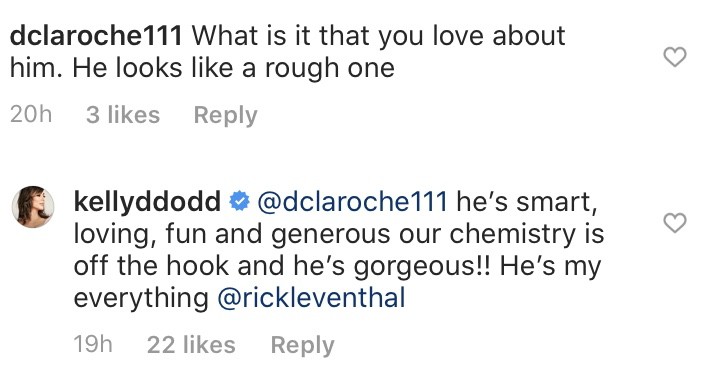Image resolution: width=709 pixels, height=382 pixels.
Task: Click the blue verified badge next to kellyddodd
Action: click(239, 202)
